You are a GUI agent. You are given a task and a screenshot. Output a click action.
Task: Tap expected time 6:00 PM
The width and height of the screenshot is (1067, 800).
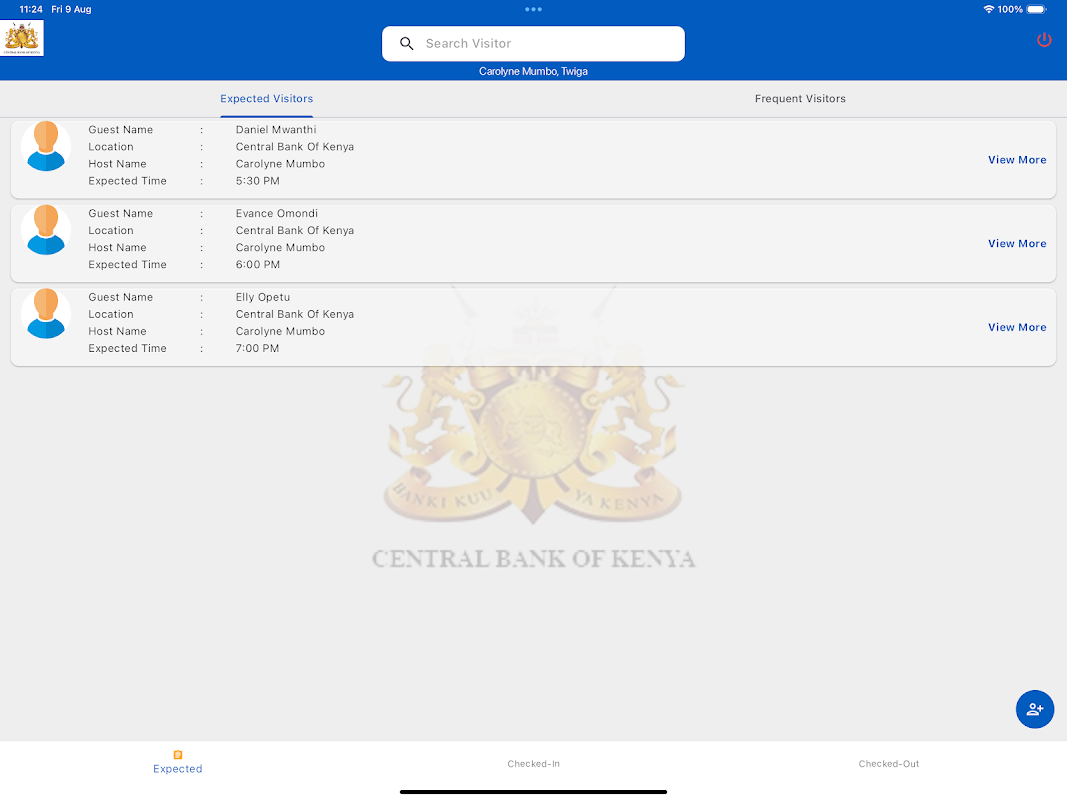[x=257, y=265]
